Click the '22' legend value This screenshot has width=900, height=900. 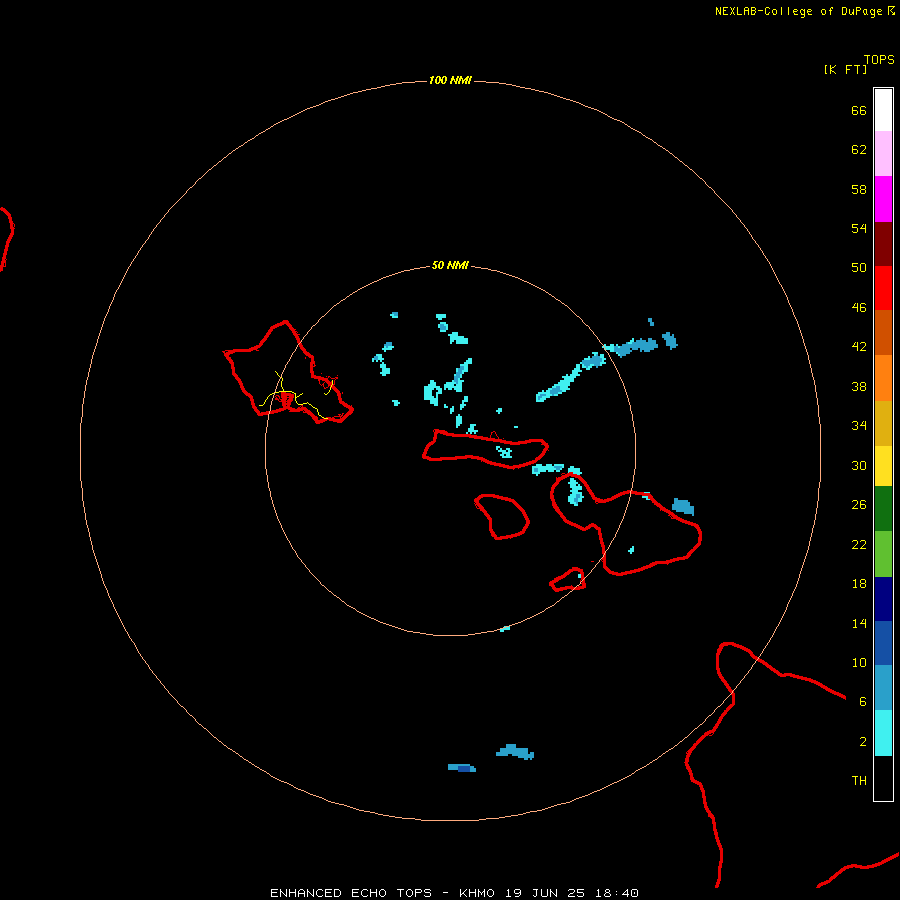859,544
